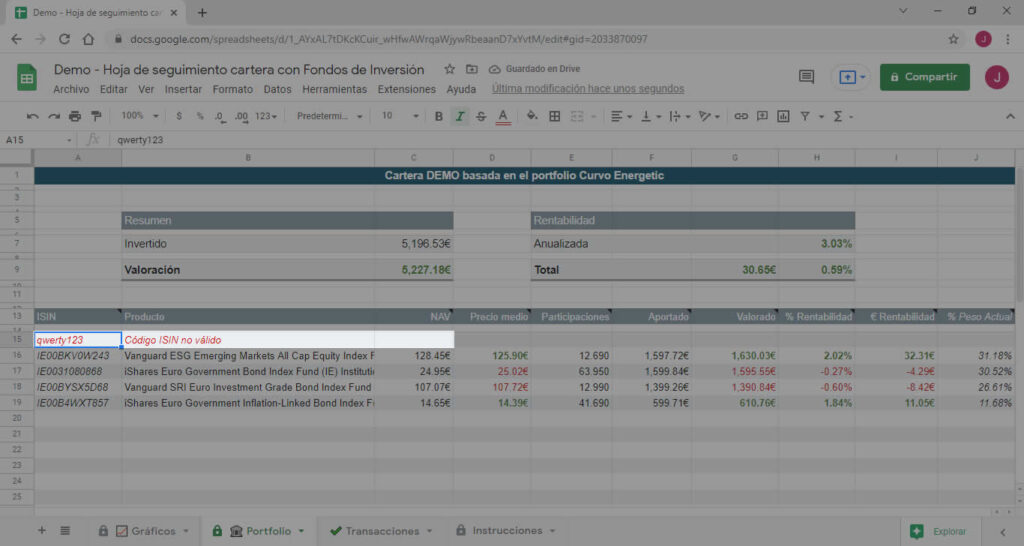Open the fill color picker
This screenshot has width=1024, height=546.
pyautogui.click(x=532, y=116)
